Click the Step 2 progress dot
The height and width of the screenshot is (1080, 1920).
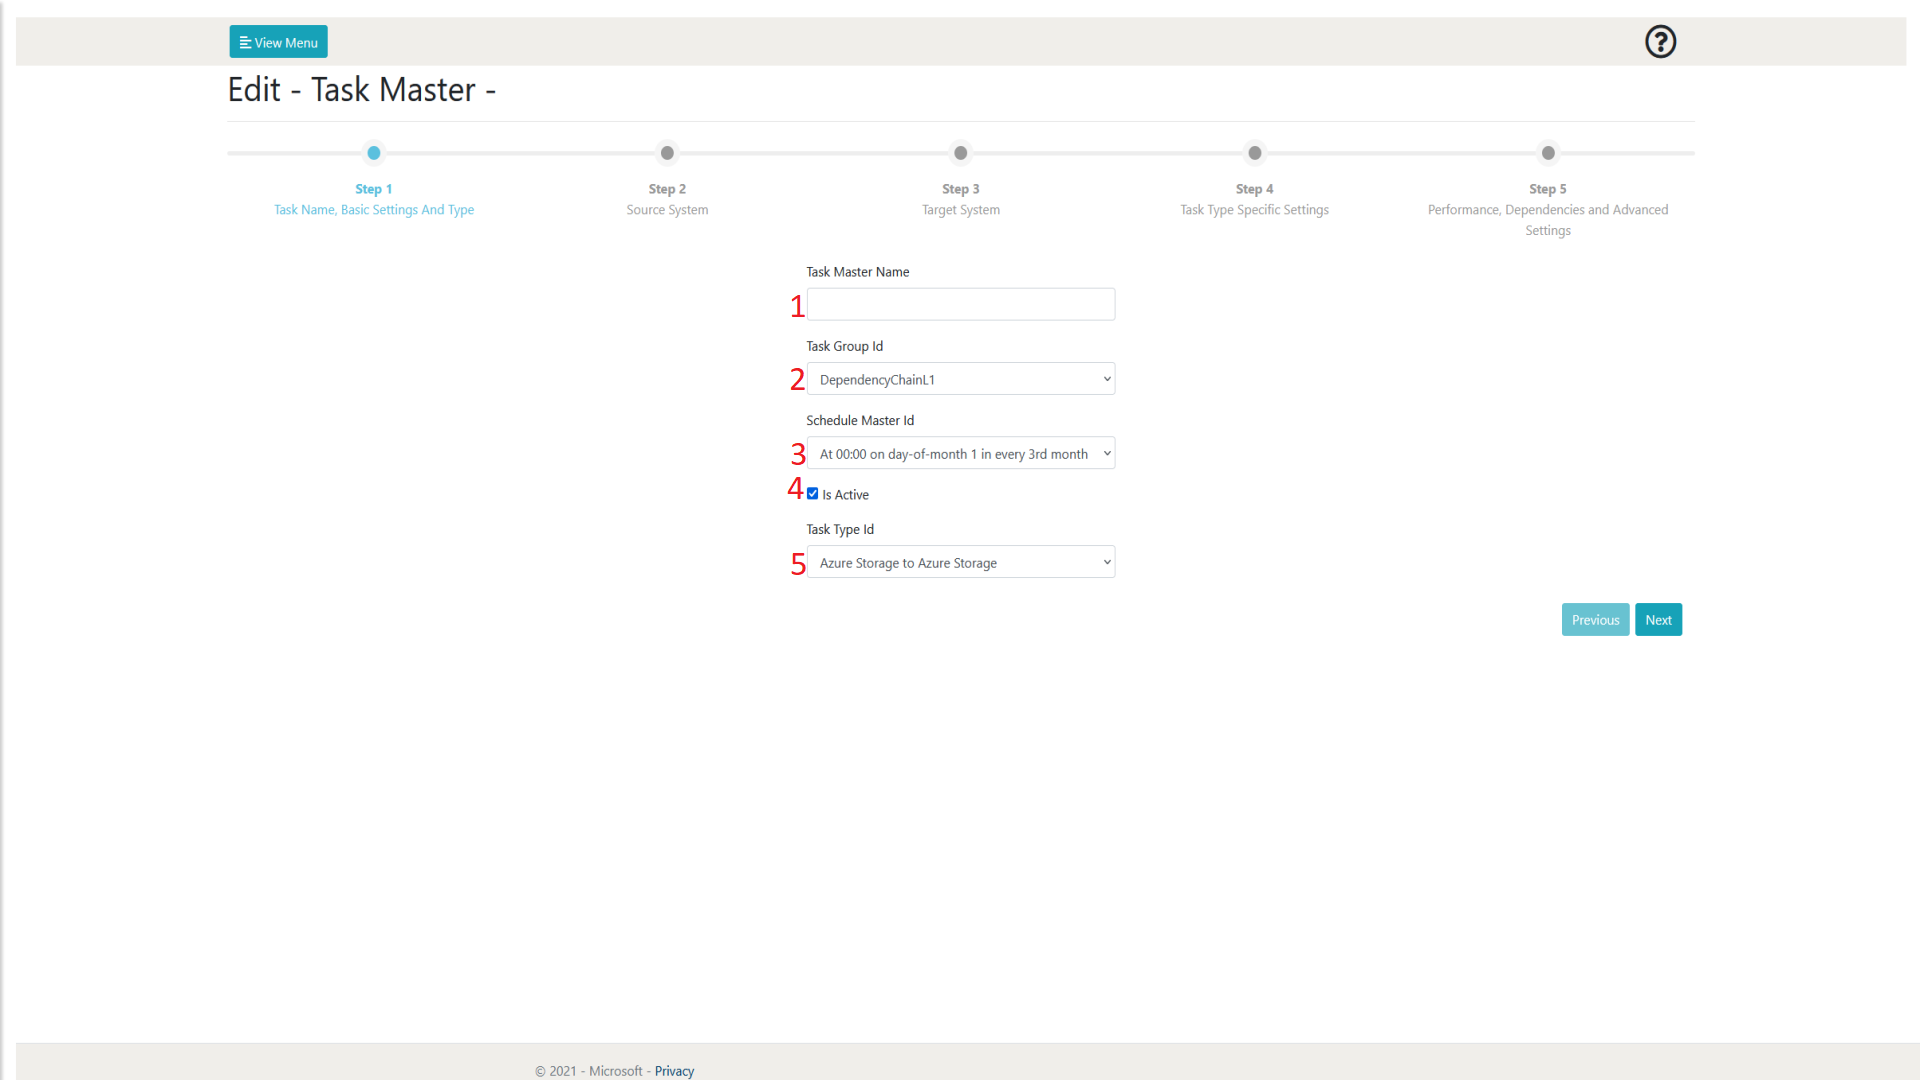coord(667,153)
